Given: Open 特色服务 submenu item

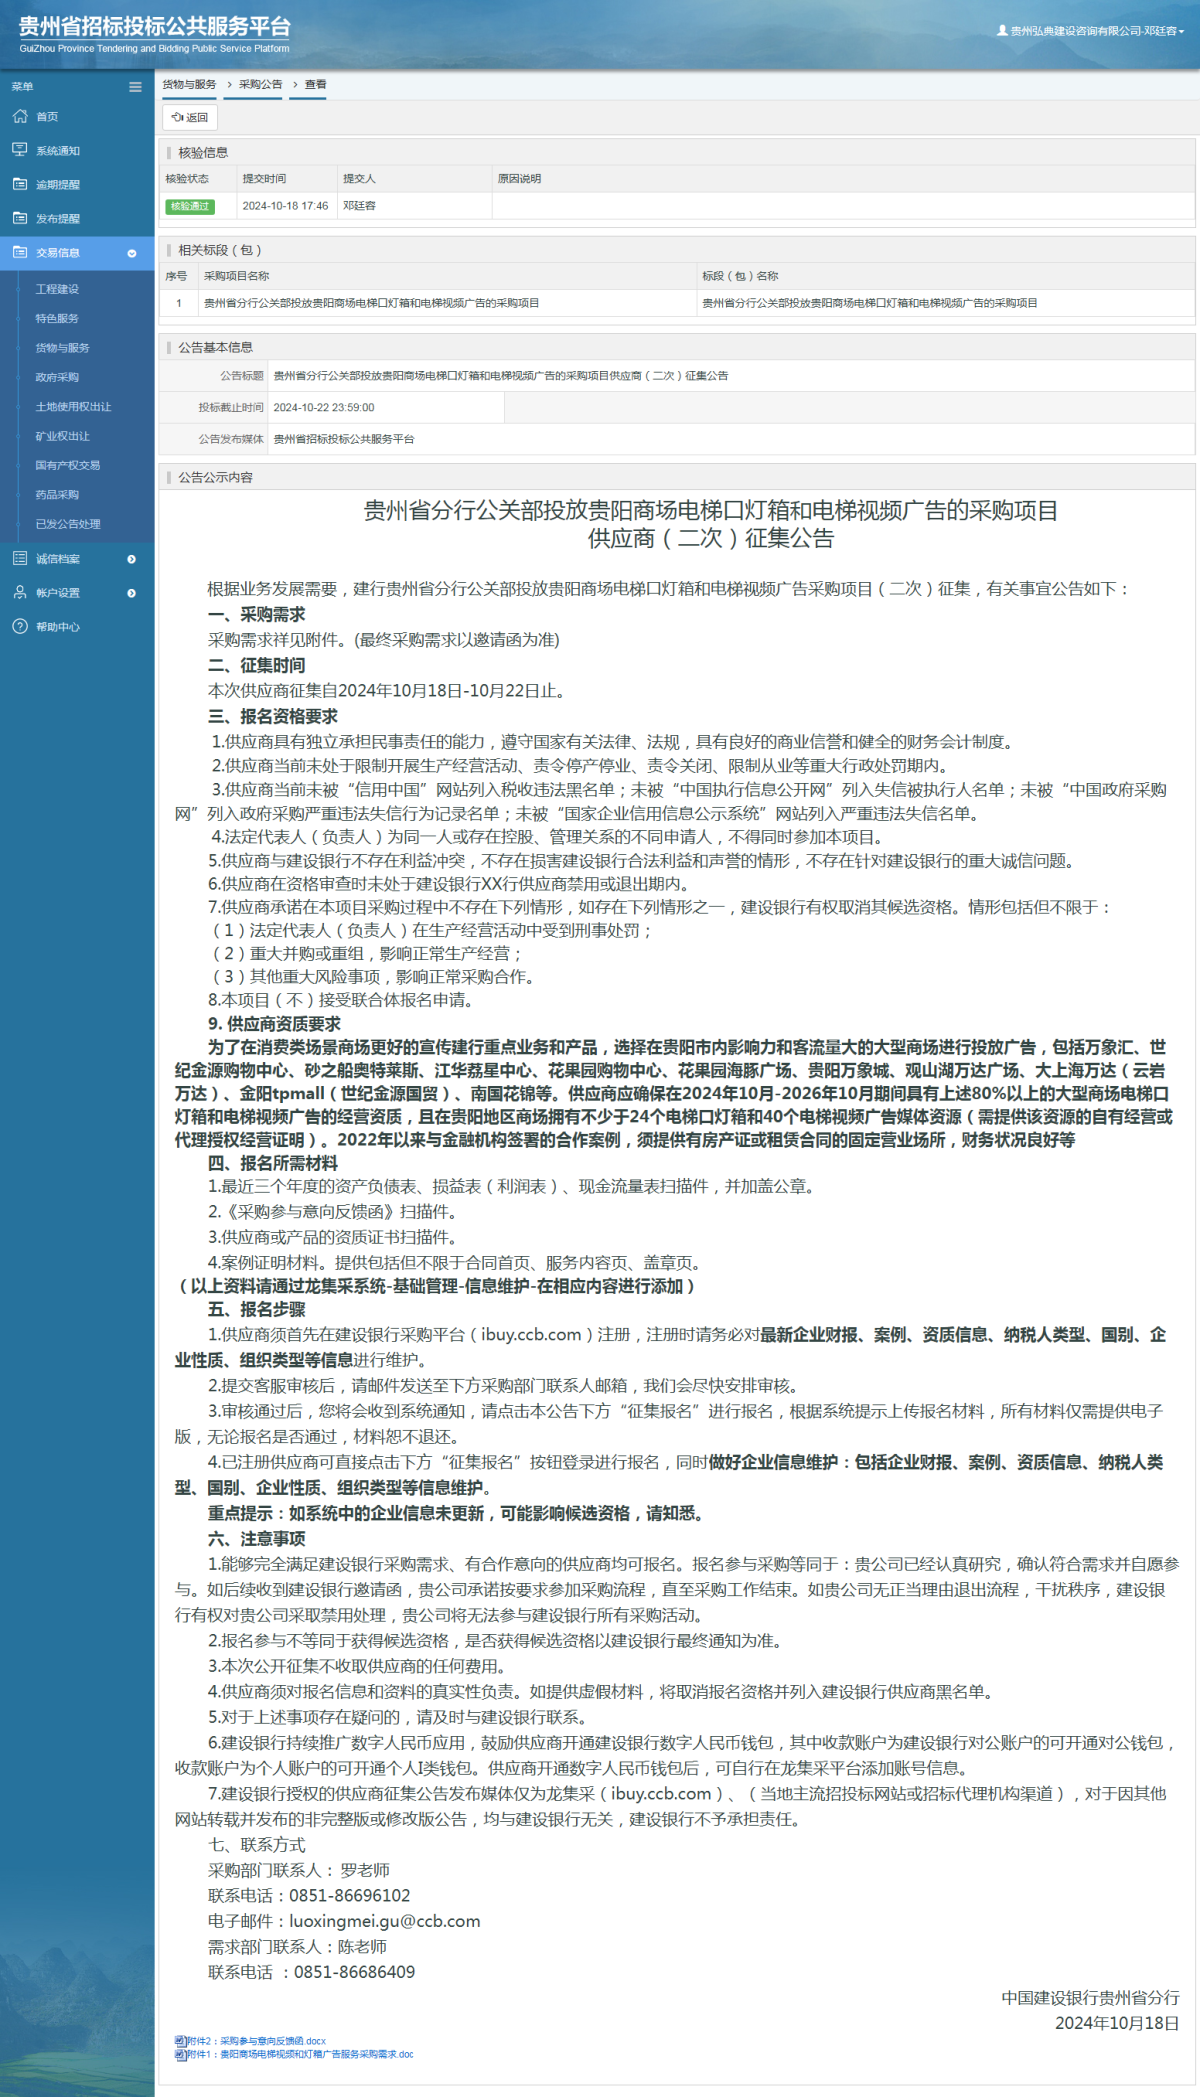Looking at the screenshot, I should pos(57,318).
